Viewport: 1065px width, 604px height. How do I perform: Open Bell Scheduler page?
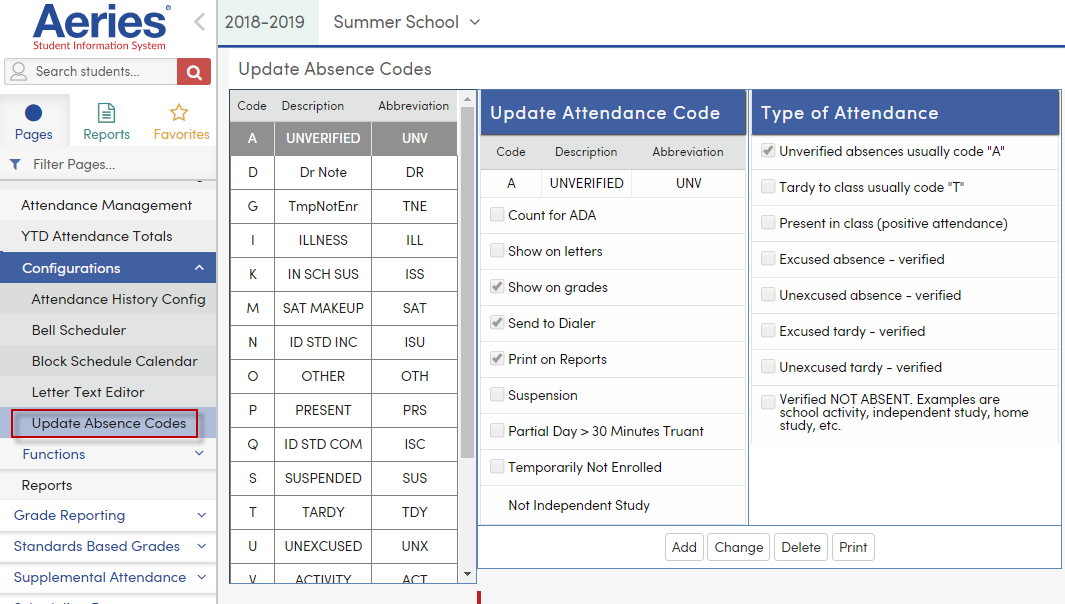79,330
